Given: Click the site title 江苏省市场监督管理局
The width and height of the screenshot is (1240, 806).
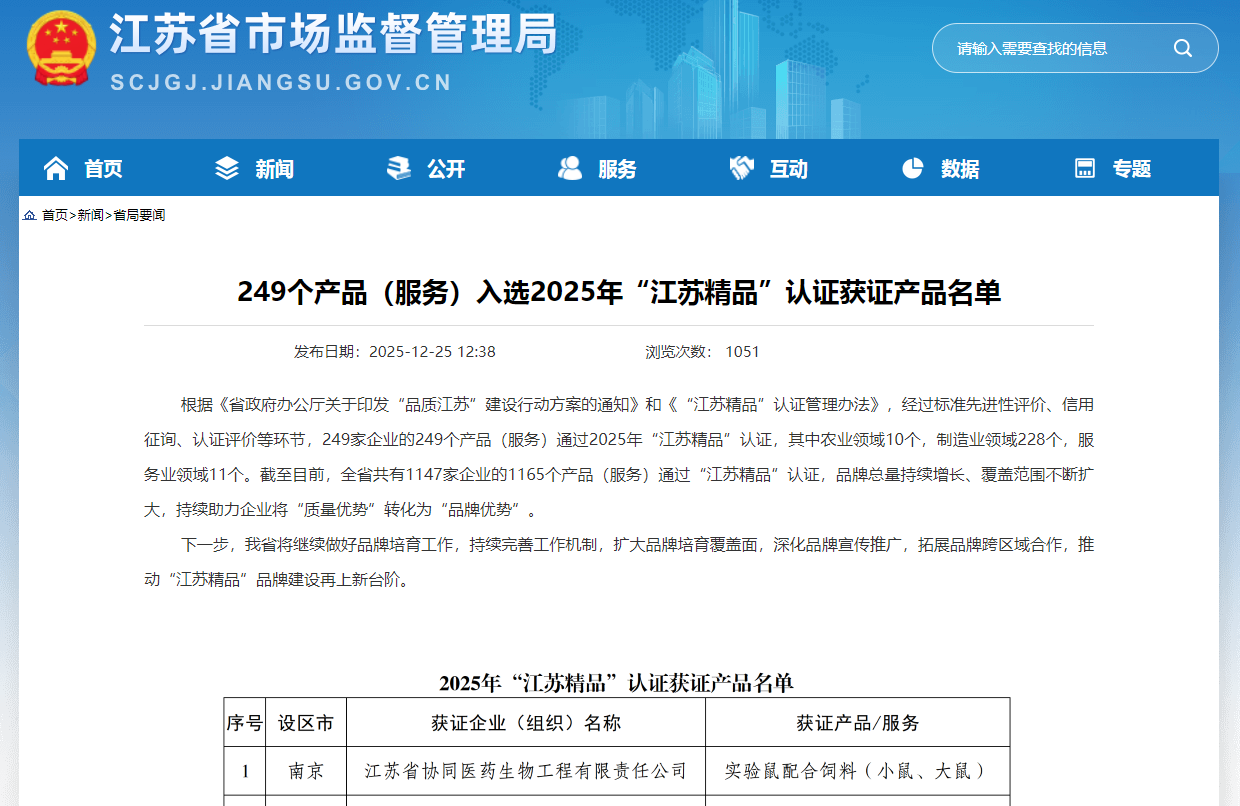Looking at the screenshot, I should [332, 37].
